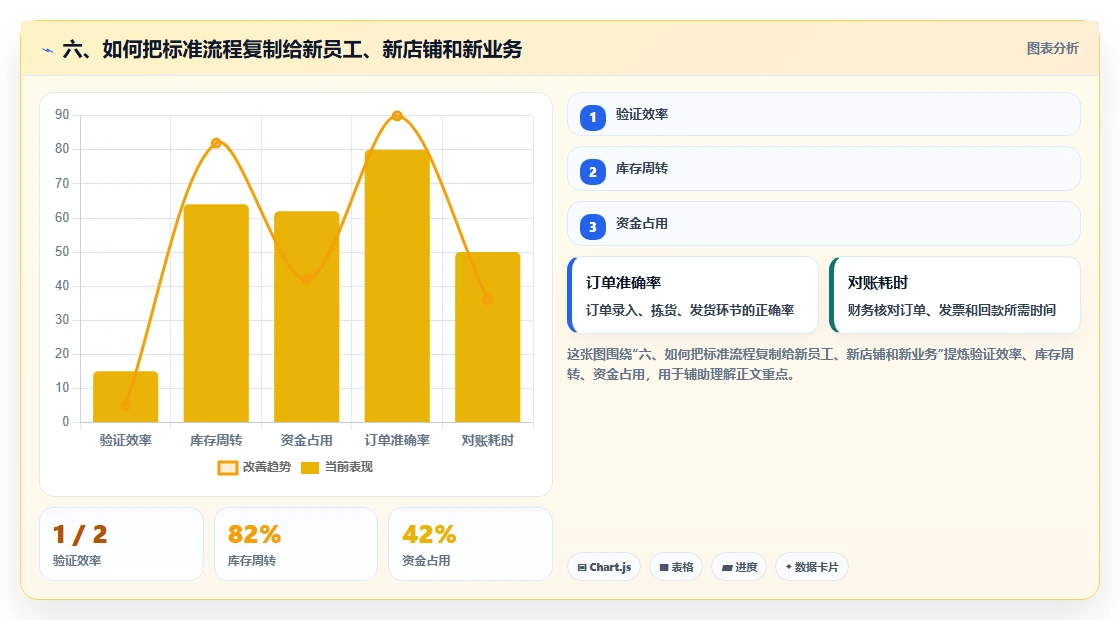Click the 验证效率 x-axis label
1120x620 pixels.
[126, 440]
